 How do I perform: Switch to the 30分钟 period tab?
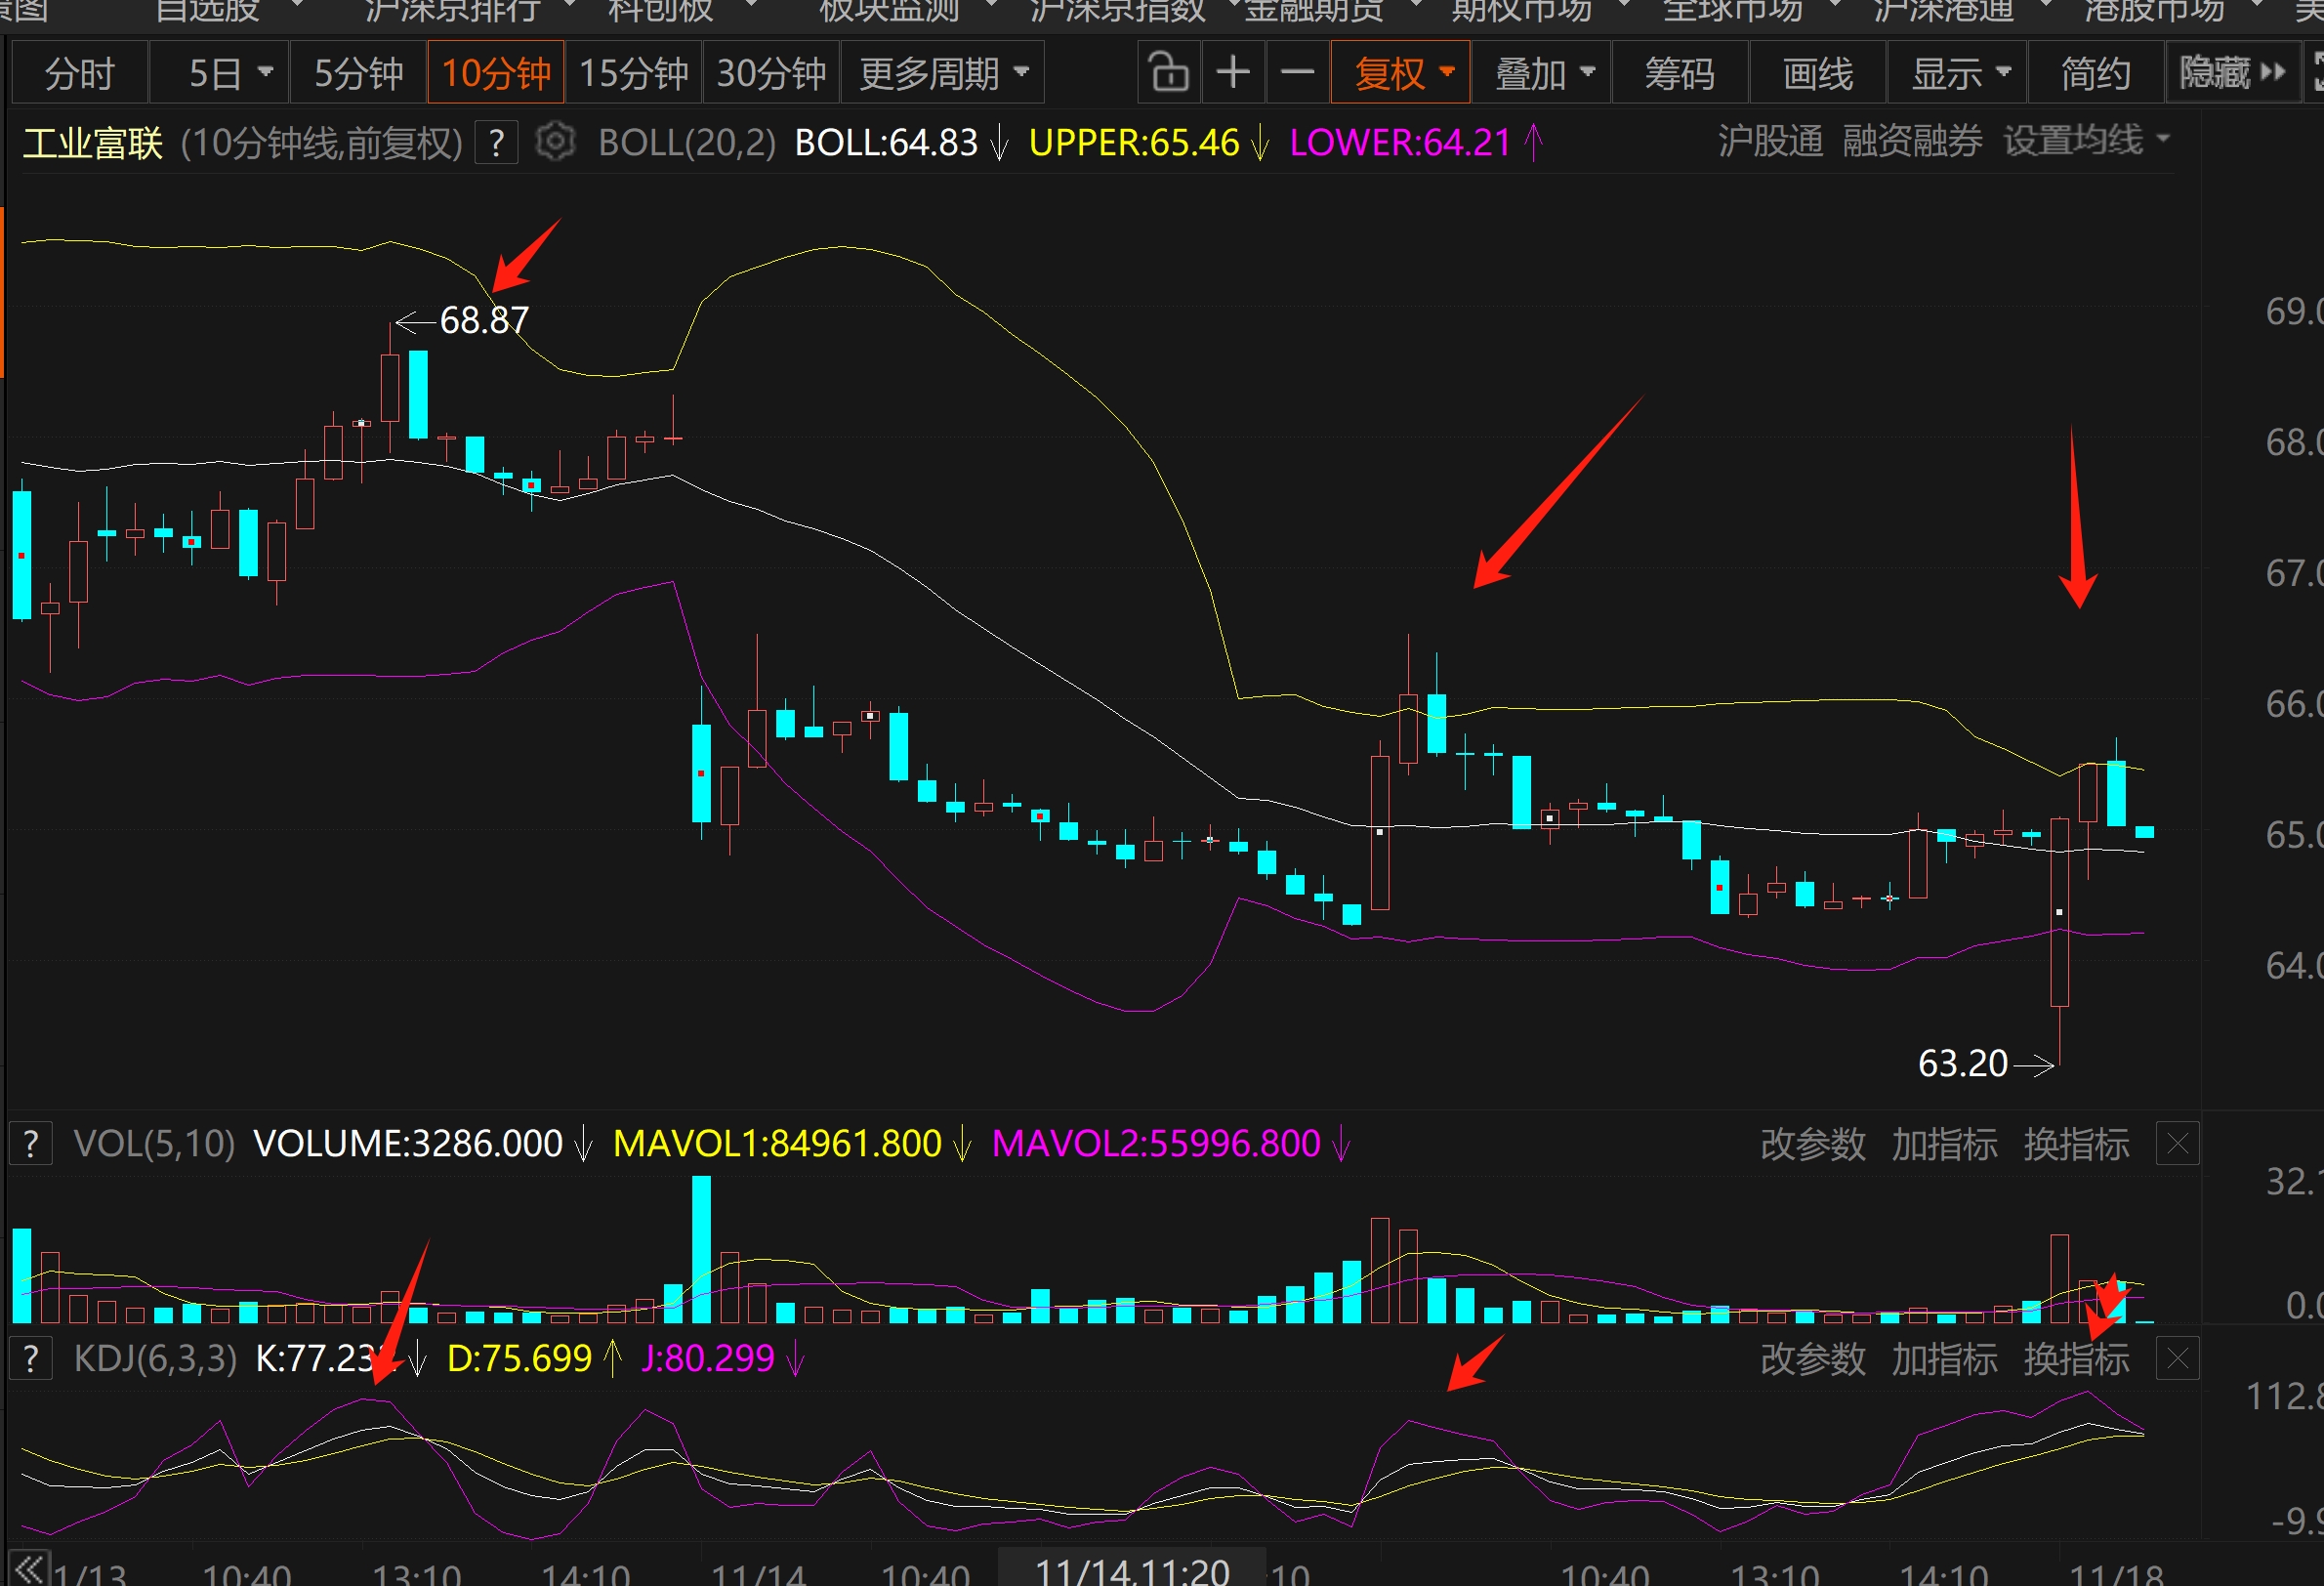[771, 73]
